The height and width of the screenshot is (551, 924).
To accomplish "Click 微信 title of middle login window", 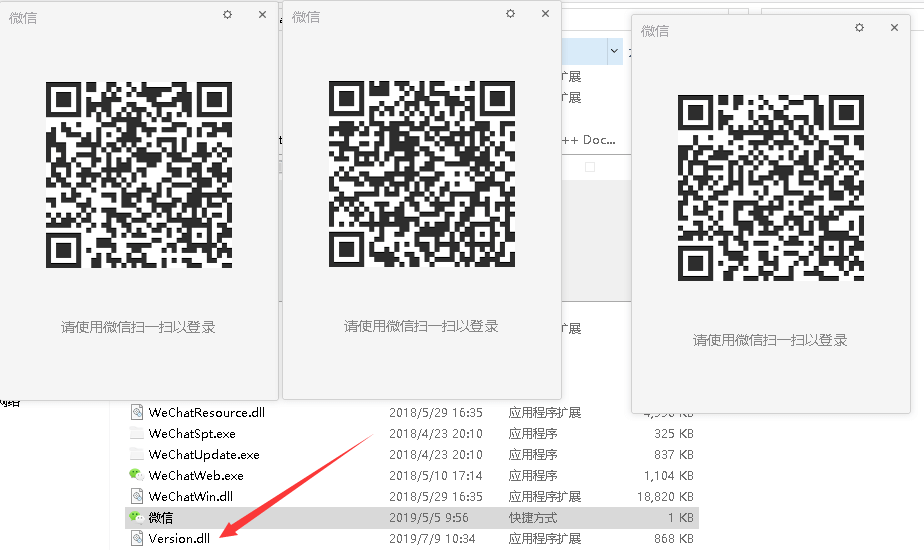I will click(x=306, y=17).
